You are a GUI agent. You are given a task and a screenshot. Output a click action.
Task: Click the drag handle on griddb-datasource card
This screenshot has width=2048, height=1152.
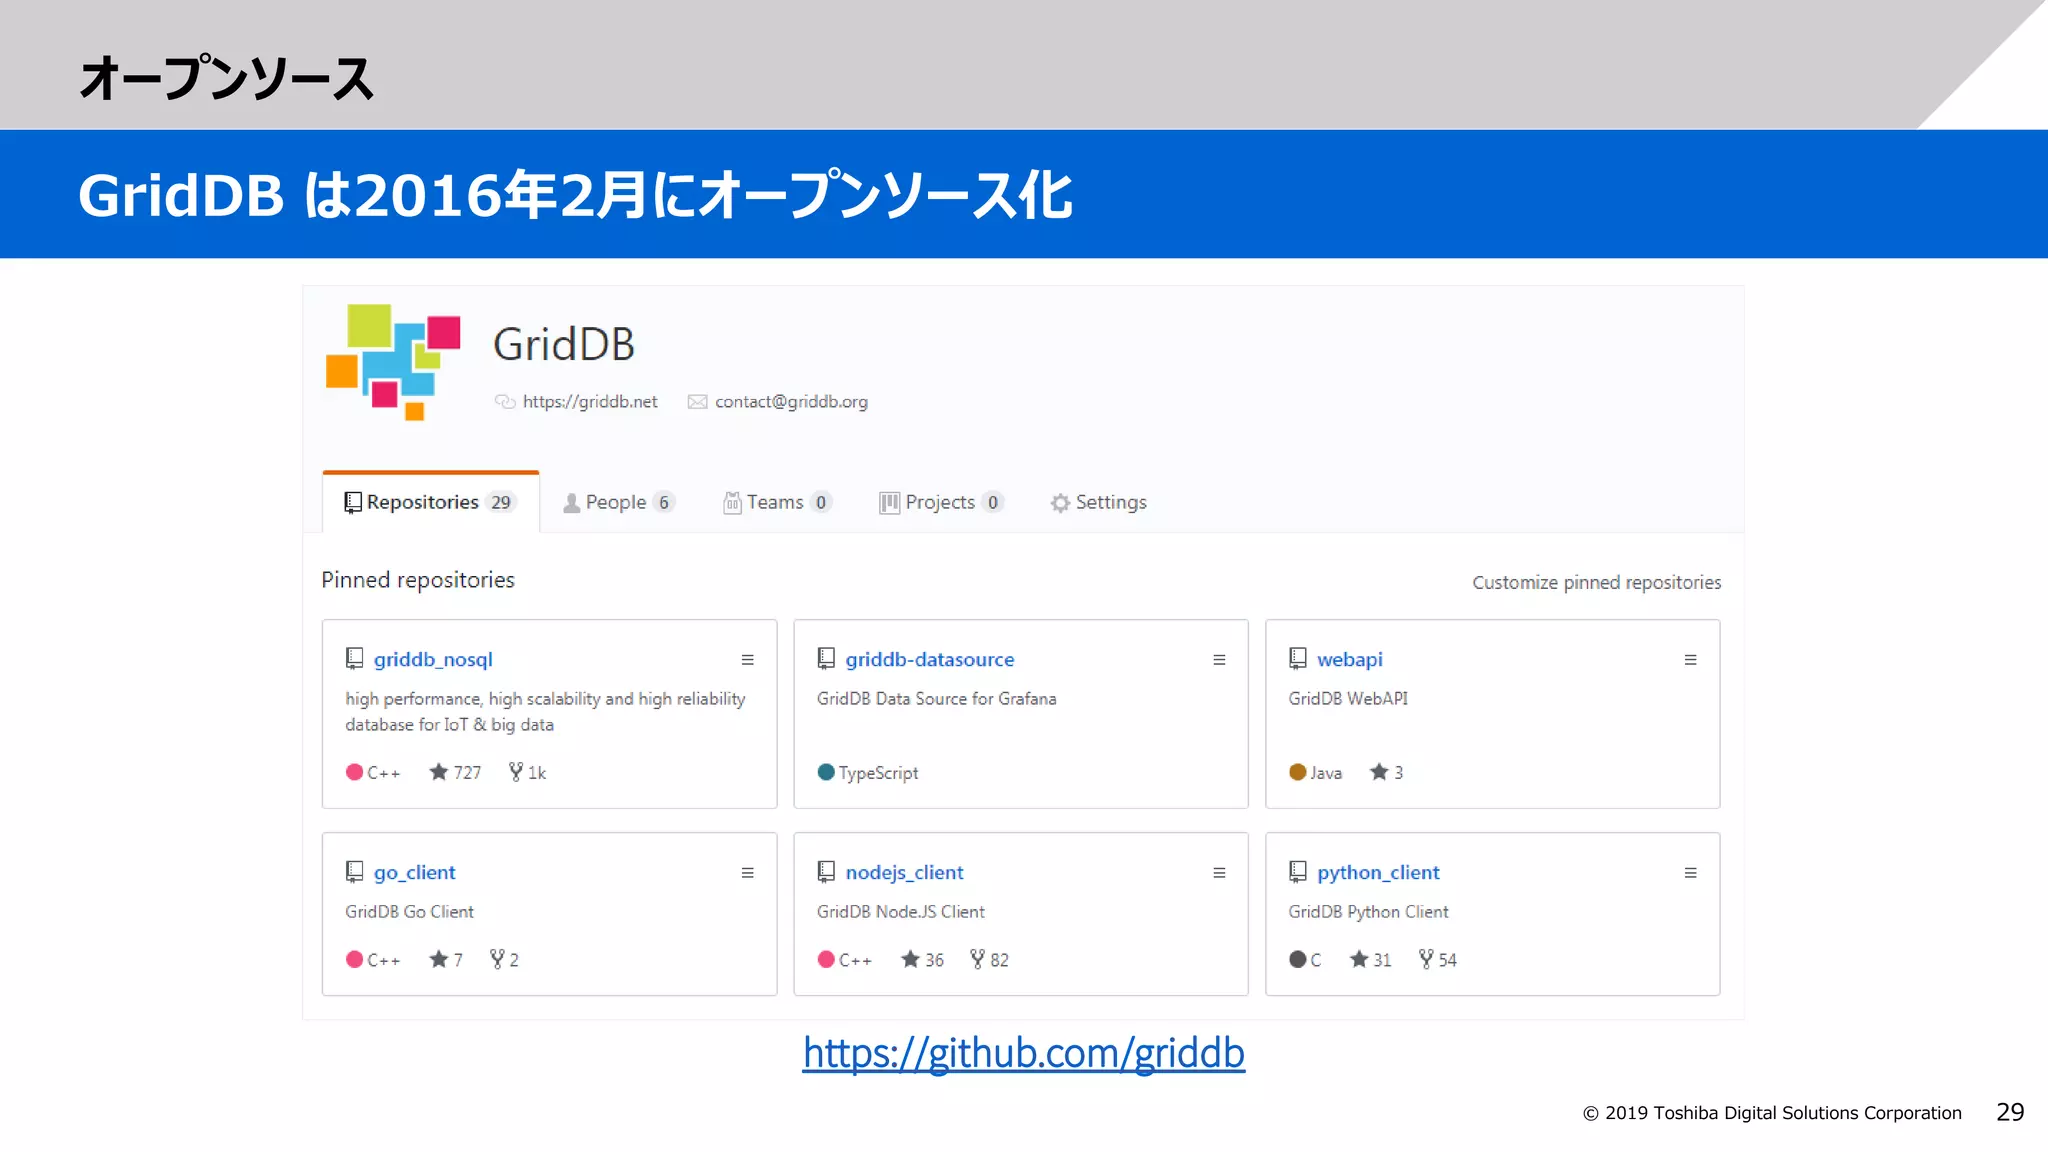coord(1219,660)
